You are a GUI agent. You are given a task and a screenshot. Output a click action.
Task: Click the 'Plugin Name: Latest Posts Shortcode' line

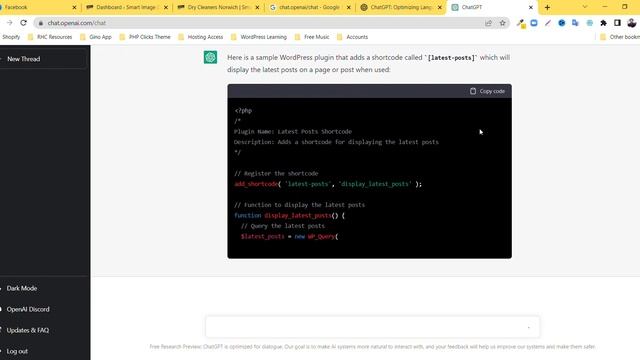click(x=293, y=131)
